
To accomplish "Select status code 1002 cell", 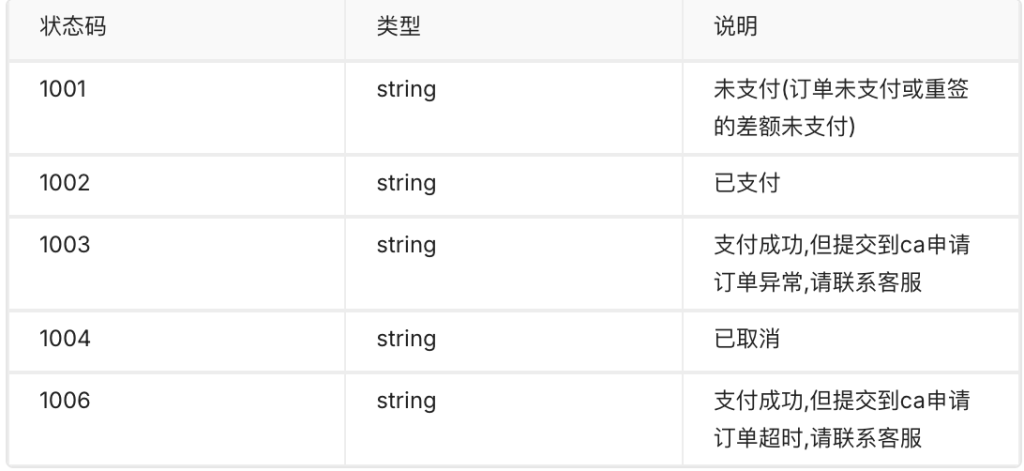I will [x=65, y=183].
